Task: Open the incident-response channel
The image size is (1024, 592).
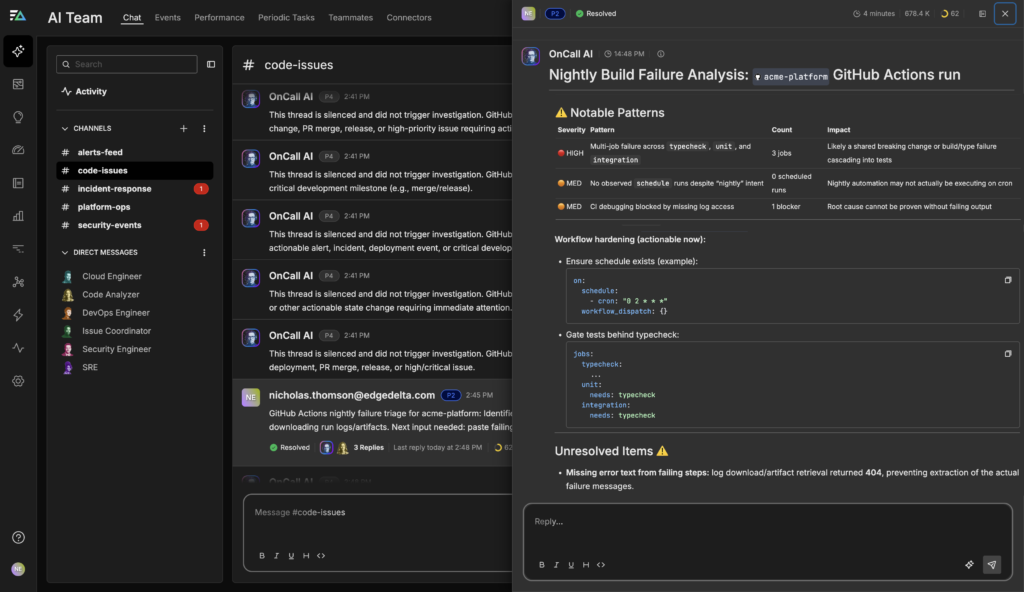Action: click(x=114, y=189)
